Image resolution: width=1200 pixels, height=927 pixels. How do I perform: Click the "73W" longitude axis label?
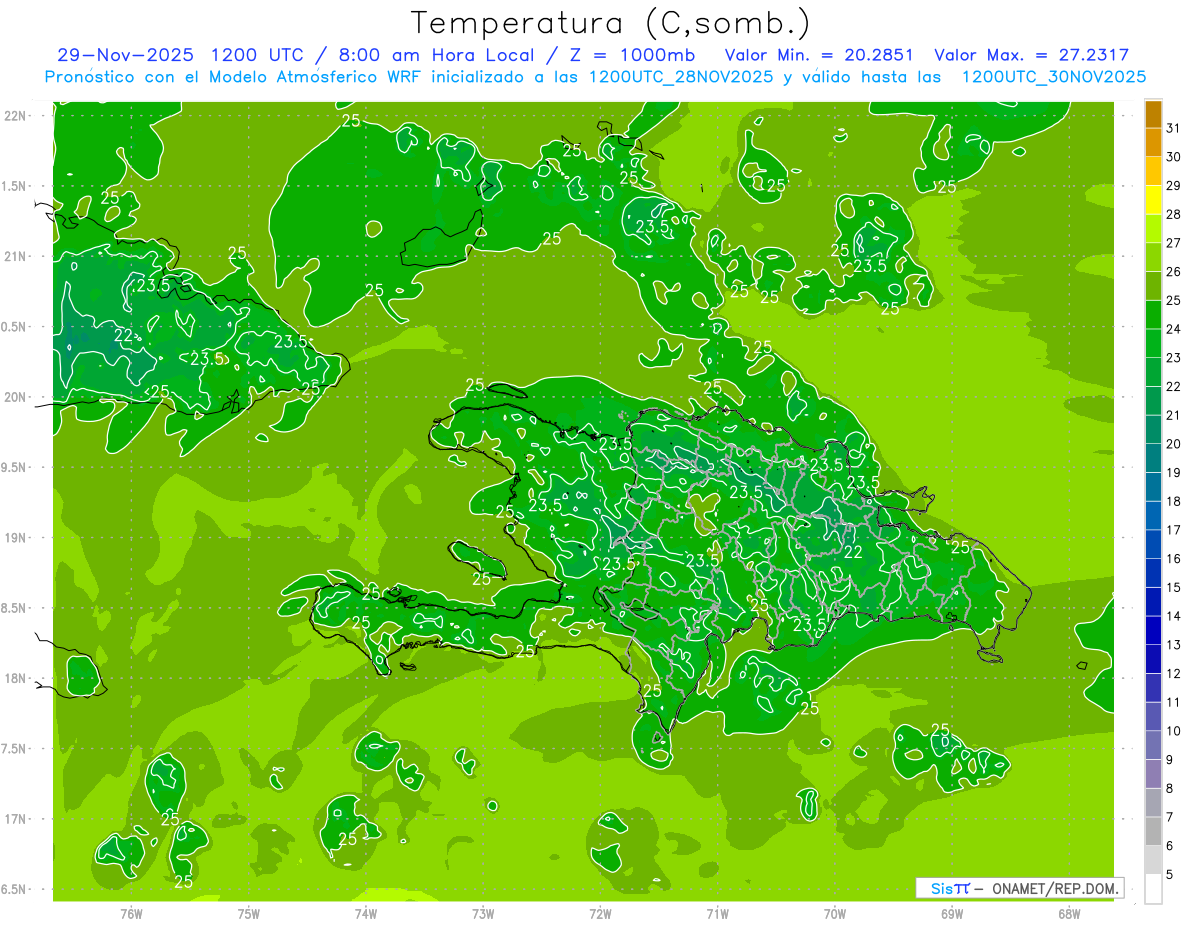(x=483, y=914)
